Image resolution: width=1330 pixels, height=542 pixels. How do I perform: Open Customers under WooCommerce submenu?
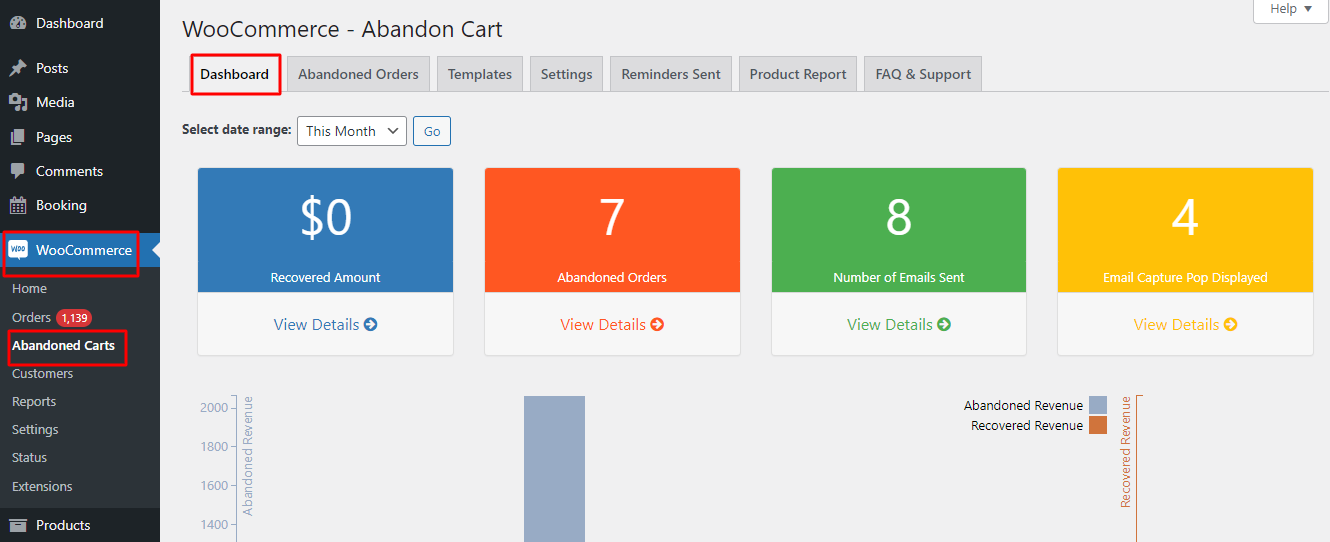pos(42,373)
